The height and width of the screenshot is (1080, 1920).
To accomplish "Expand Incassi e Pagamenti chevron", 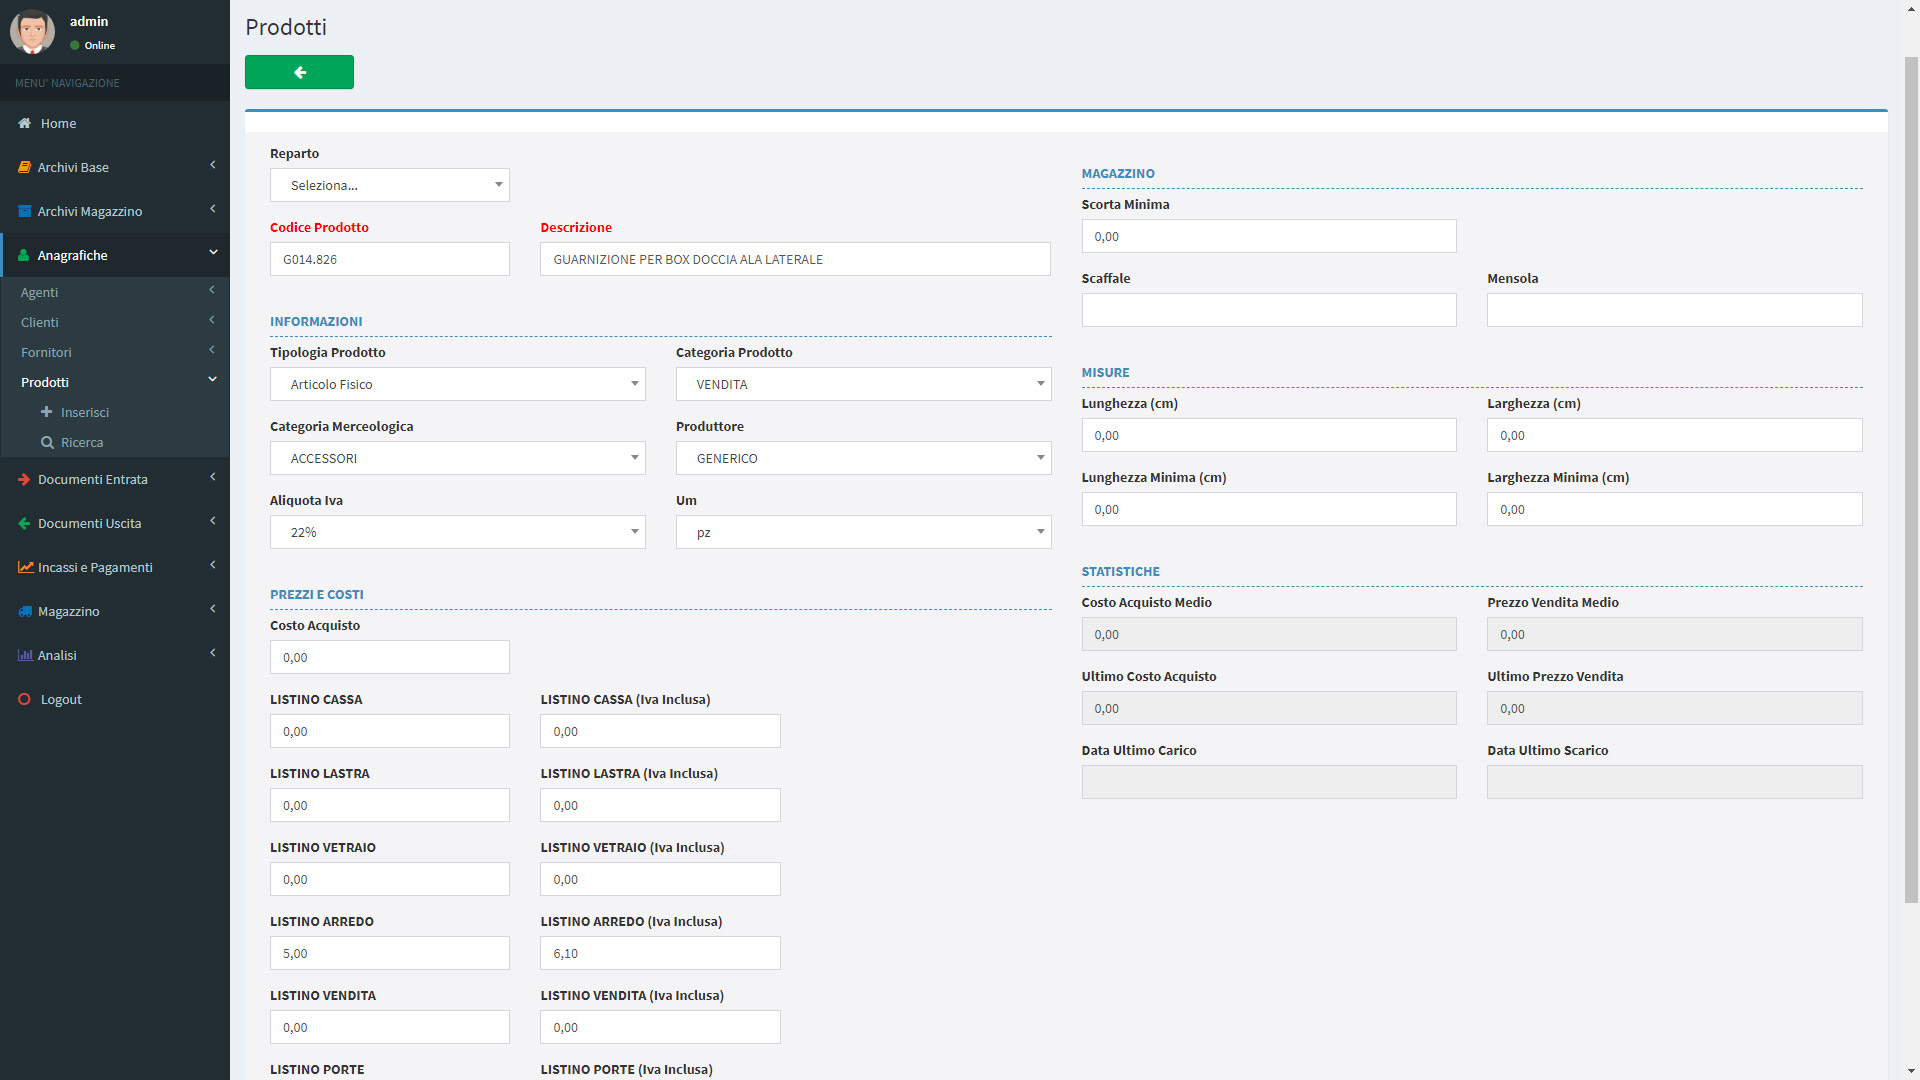I will coord(212,565).
